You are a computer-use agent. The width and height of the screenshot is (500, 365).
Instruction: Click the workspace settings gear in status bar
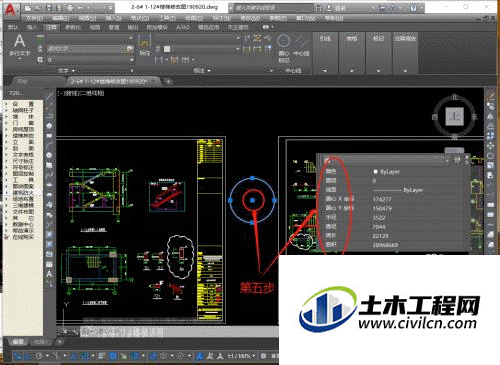click(x=263, y=356)
